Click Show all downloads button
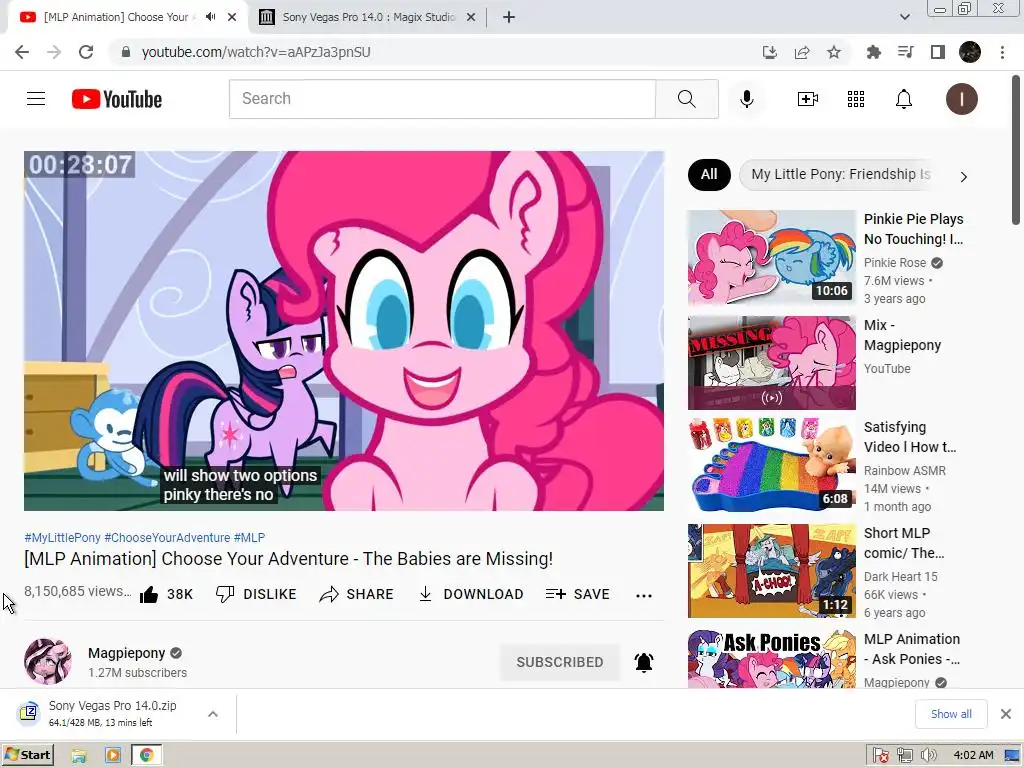The image size is (1024, 768). (x=951, y=714)
